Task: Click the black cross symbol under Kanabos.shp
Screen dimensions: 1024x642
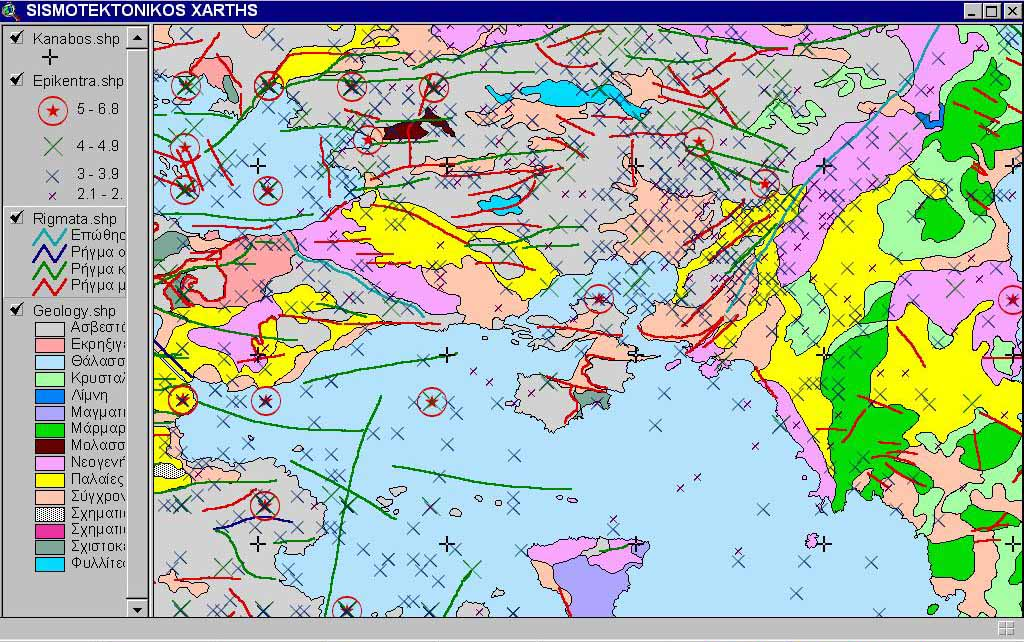Action: click(x=50, y=57)
